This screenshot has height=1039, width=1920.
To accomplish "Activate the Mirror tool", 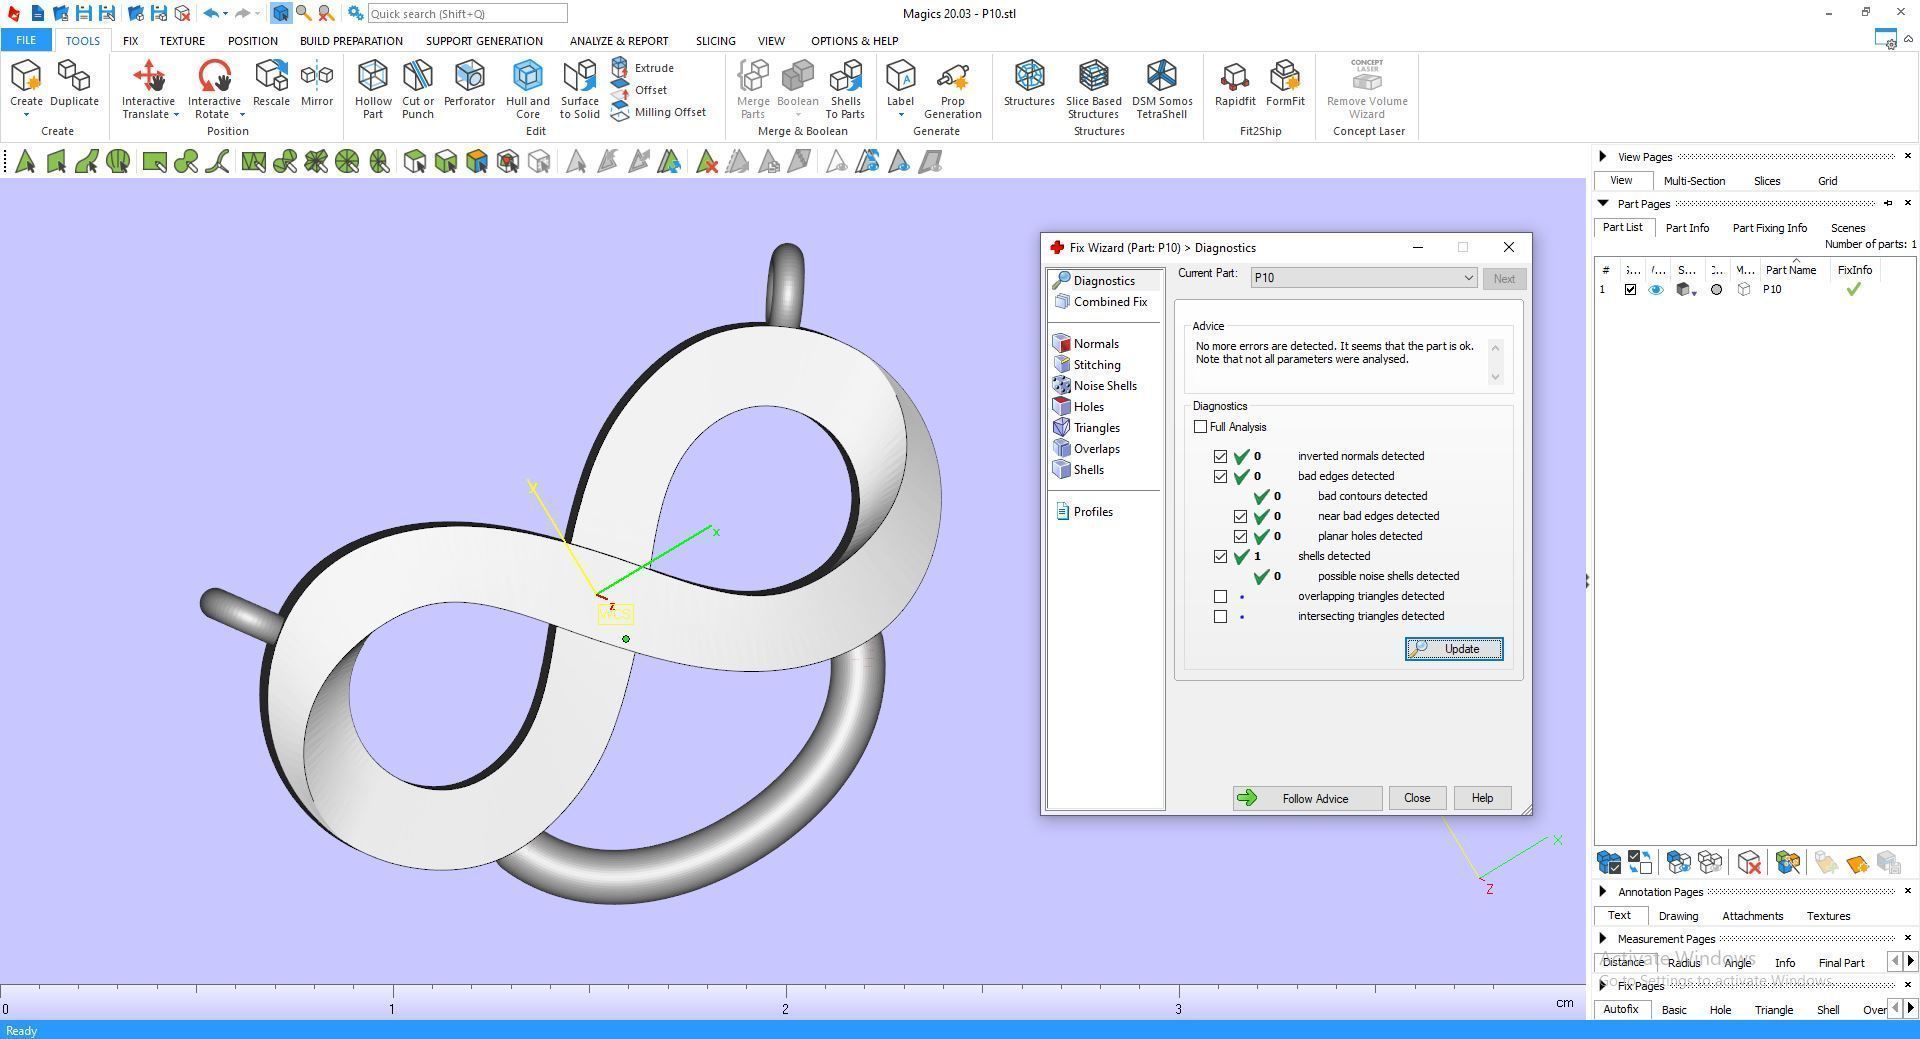I will coord(317,84).
